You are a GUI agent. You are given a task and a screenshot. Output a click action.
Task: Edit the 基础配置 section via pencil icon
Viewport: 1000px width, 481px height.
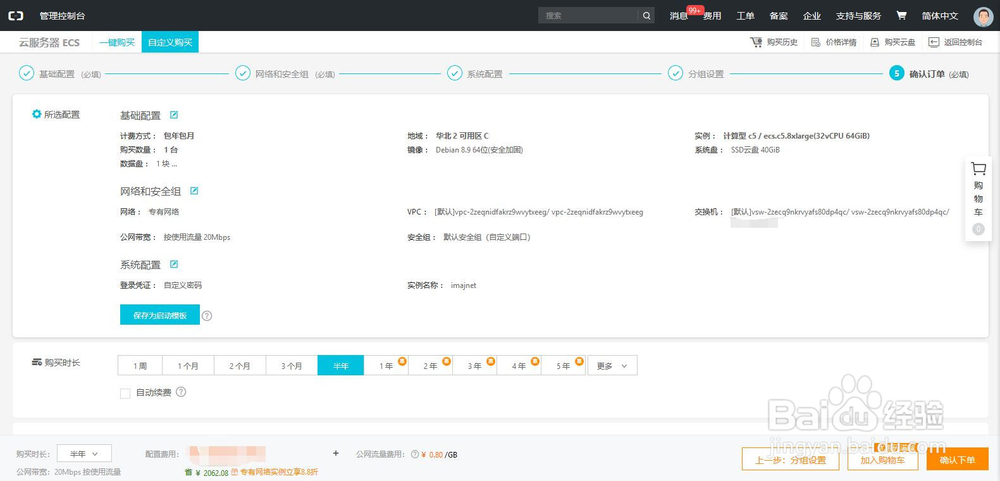173,115
